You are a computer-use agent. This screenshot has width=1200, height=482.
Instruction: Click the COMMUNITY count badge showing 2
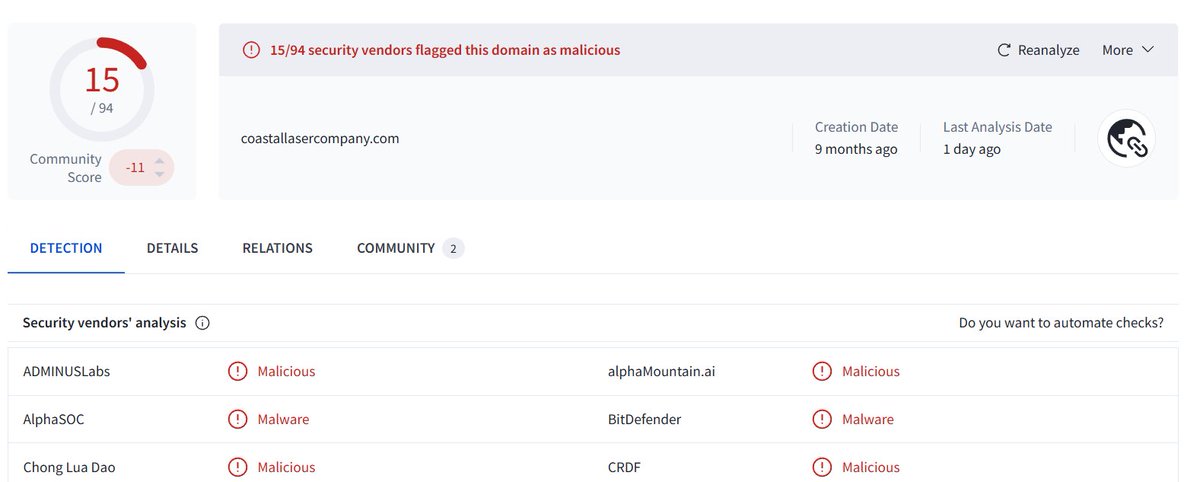453,248
